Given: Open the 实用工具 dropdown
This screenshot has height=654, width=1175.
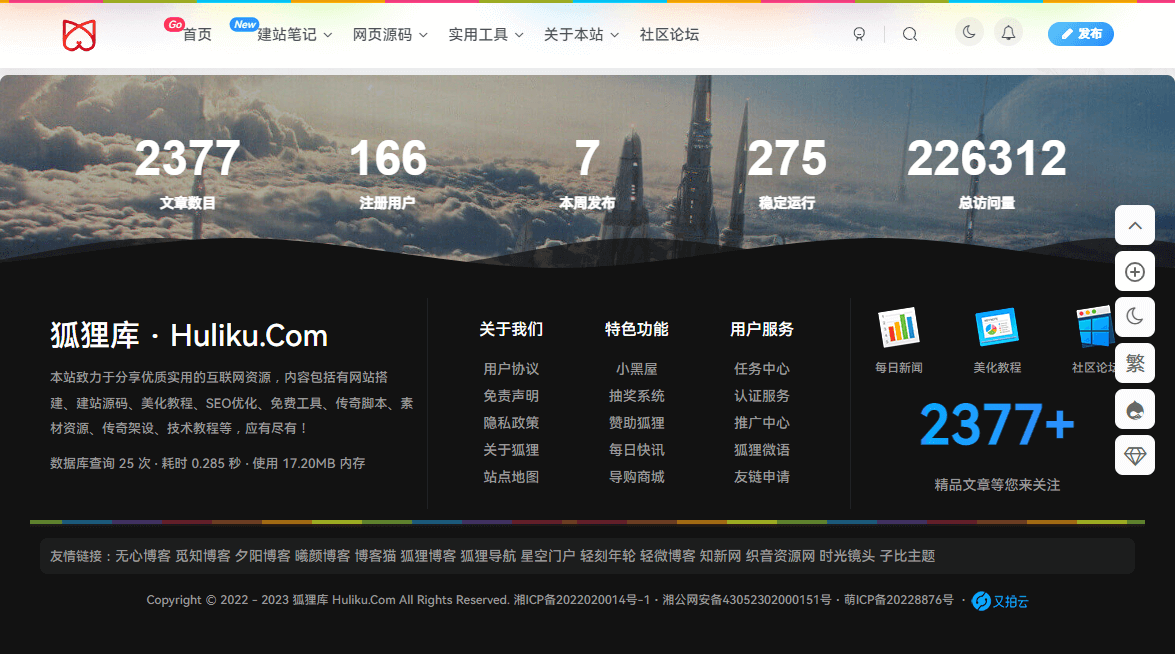Looking at the screenshot, I should (479, 33).
